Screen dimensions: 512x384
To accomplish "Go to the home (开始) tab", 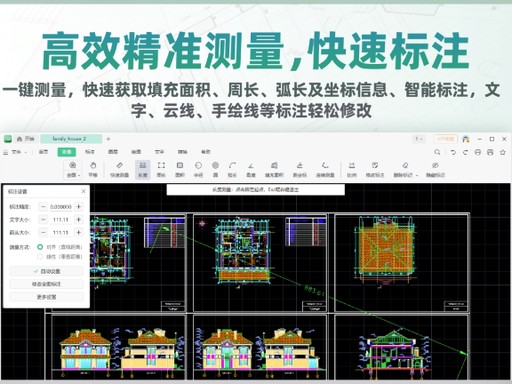I will [26, 139].
